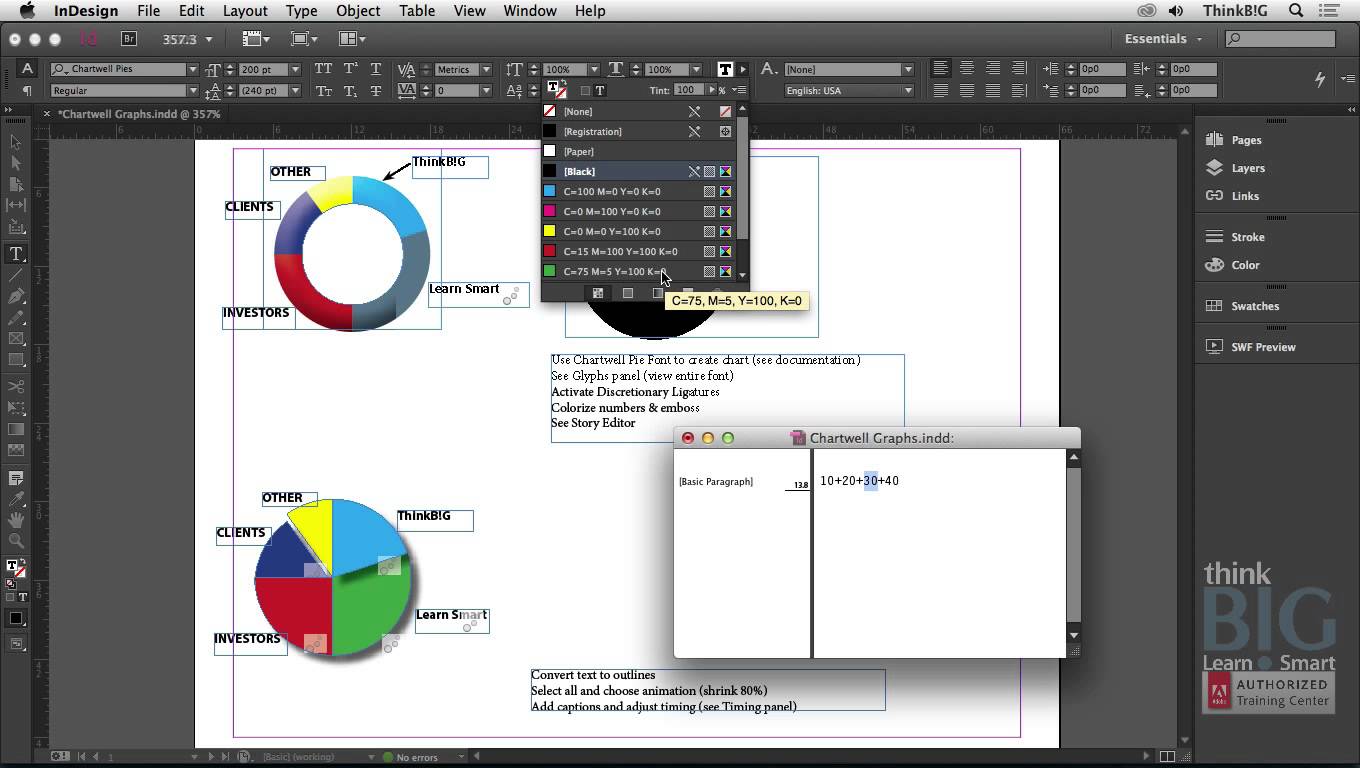The image size is (1360, 768).
Task: Open the English: USA language dropdown
Action: click(x=849, y=90)
